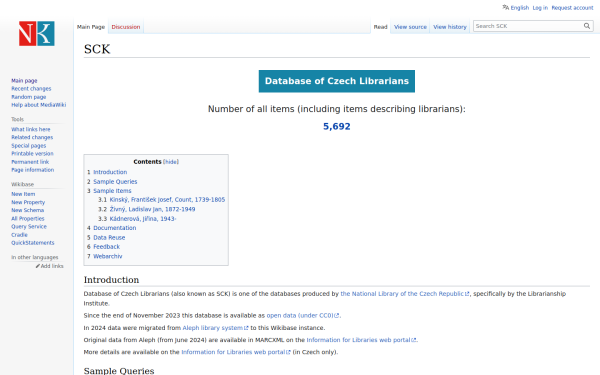Image resolution: width=600 pixels, height=375 pixels.
Task: Jump to Sample Items in contents
Action: click(x=112, y=191)
